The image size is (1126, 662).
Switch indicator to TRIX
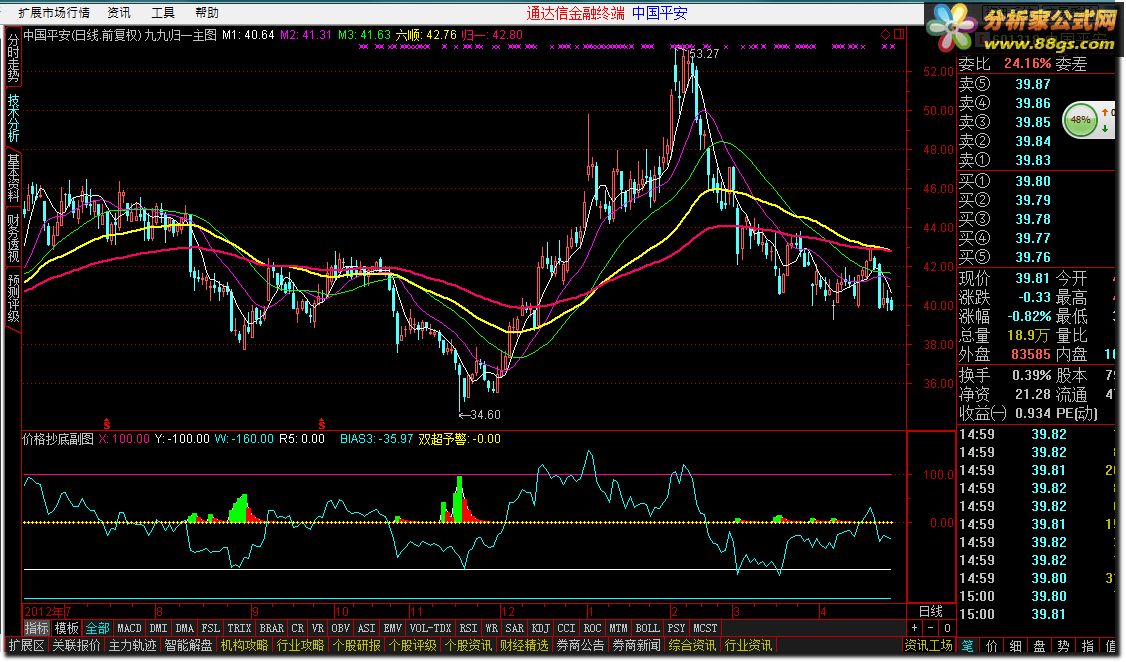[239, 628]
